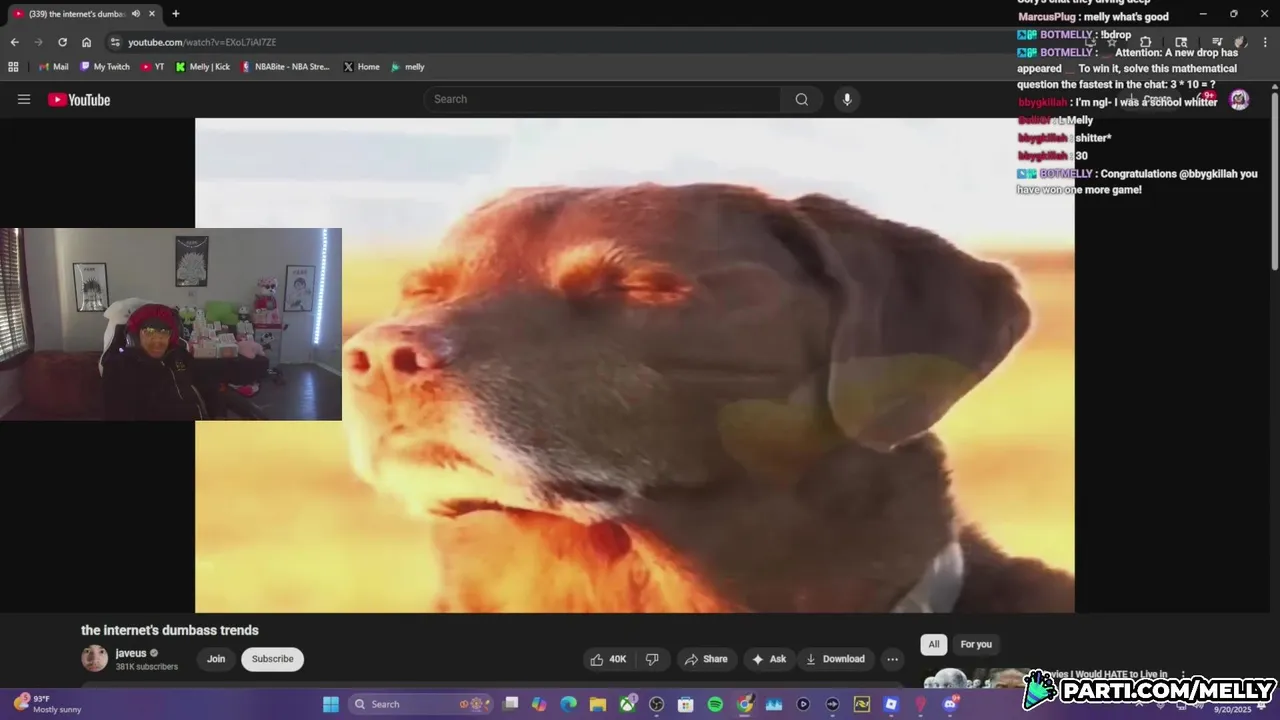Open the javeus channel avatar
1280x720 pixels.
tap(94, 658)
